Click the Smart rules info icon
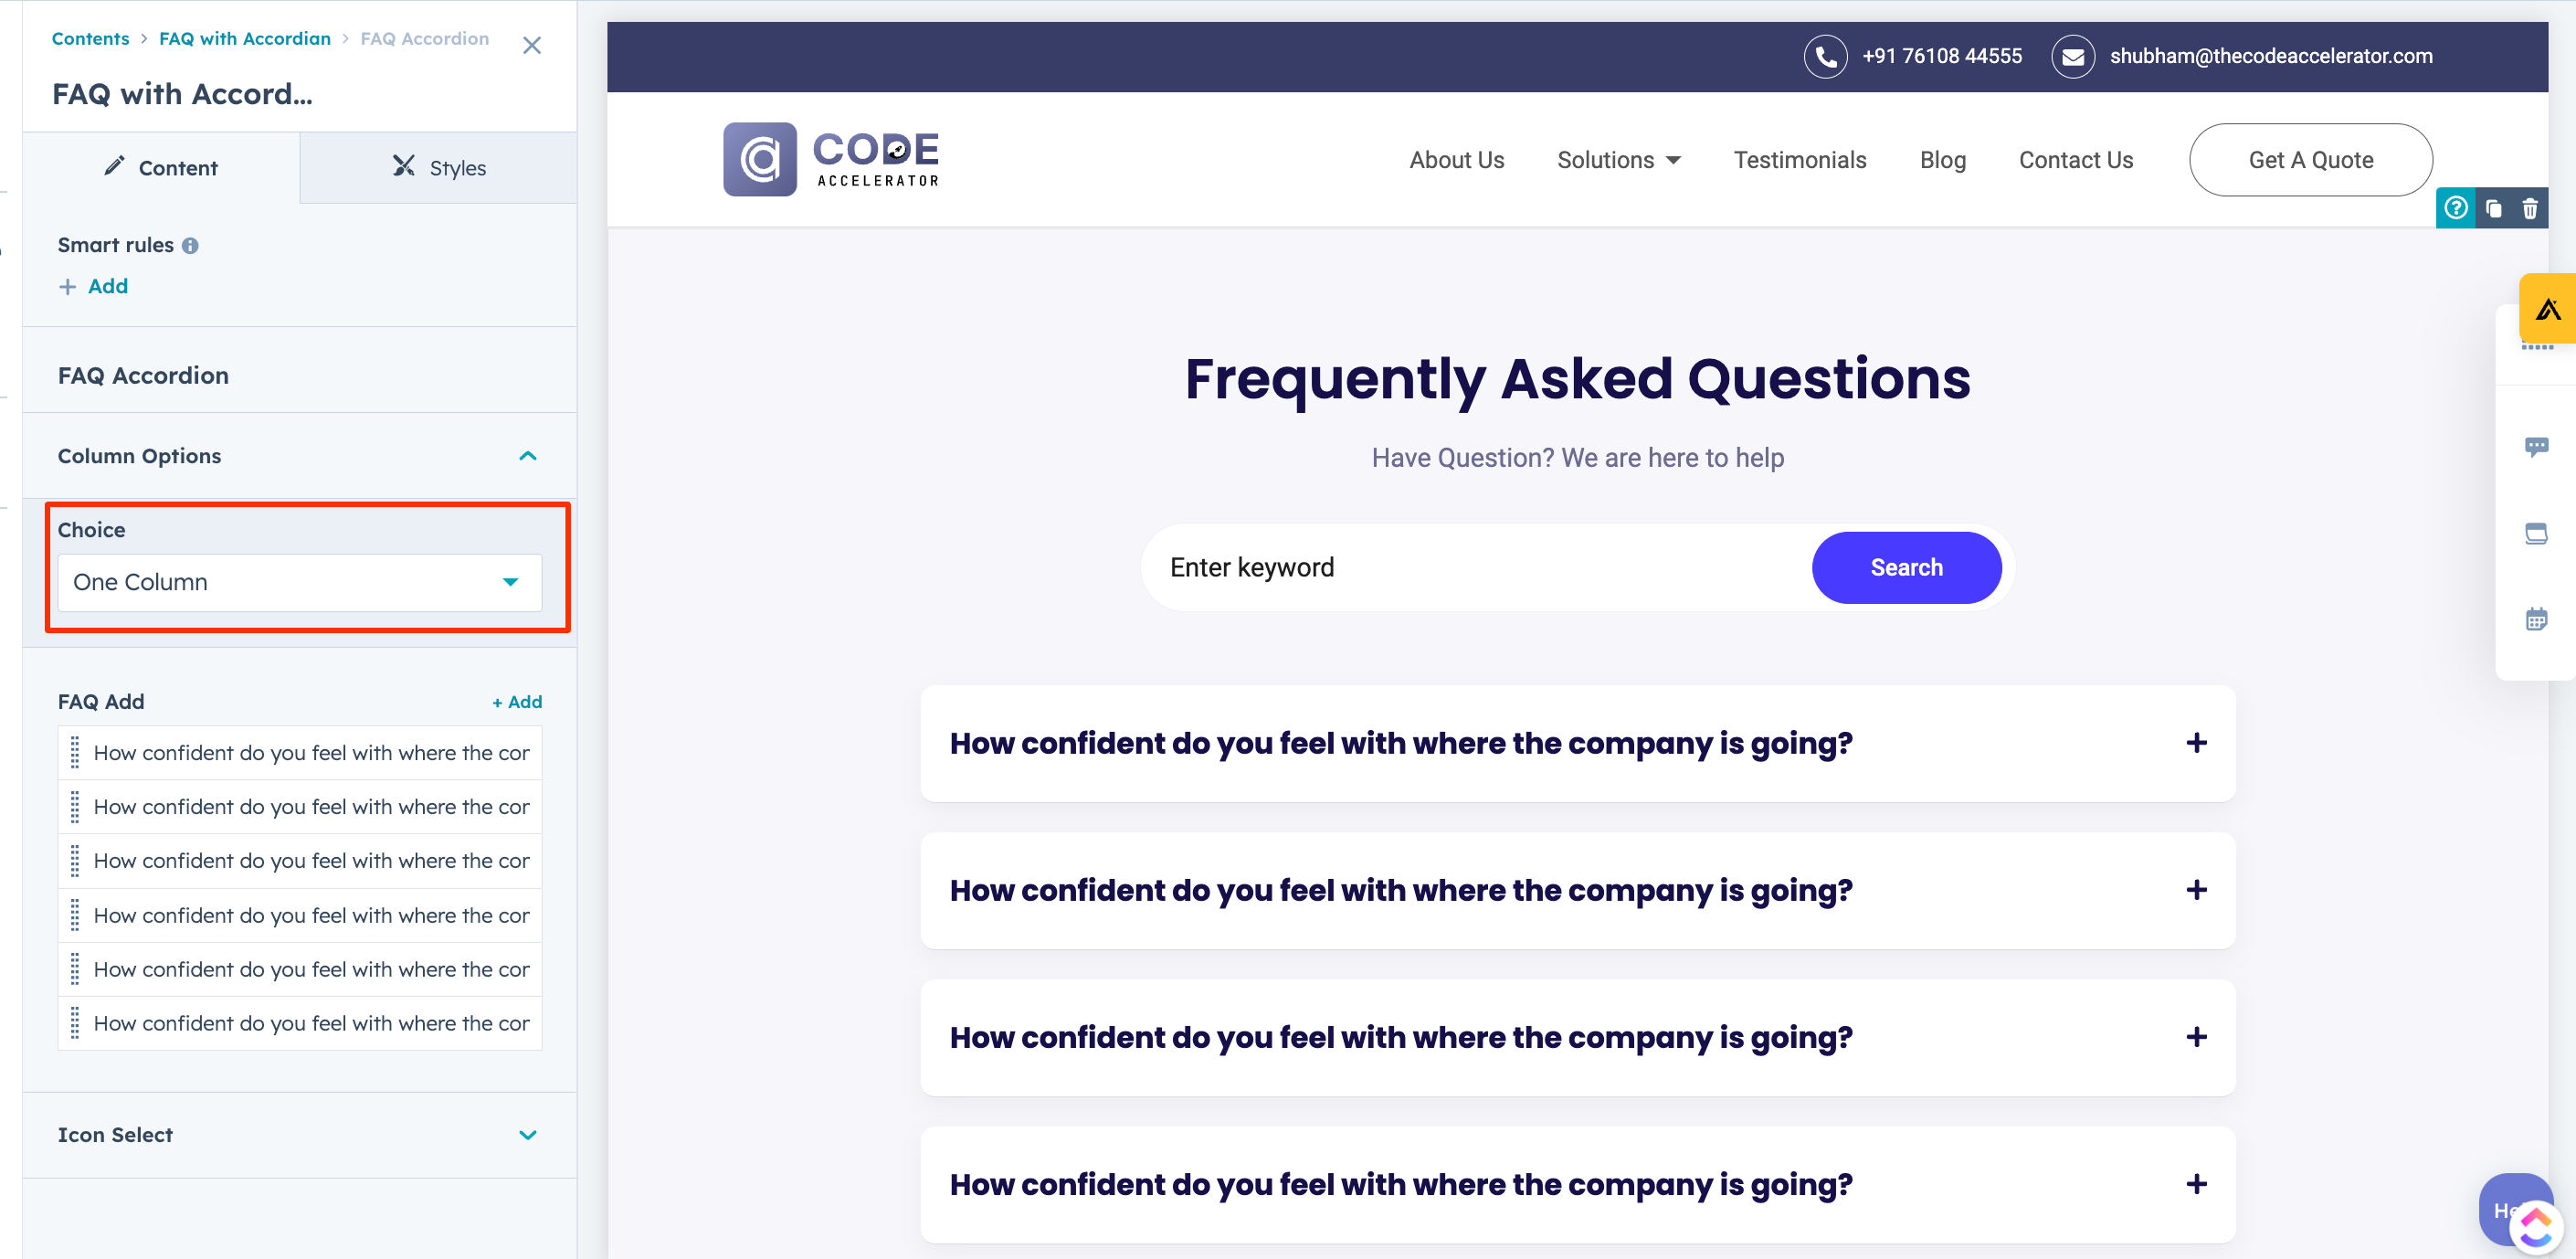 [x=190, y=245]
